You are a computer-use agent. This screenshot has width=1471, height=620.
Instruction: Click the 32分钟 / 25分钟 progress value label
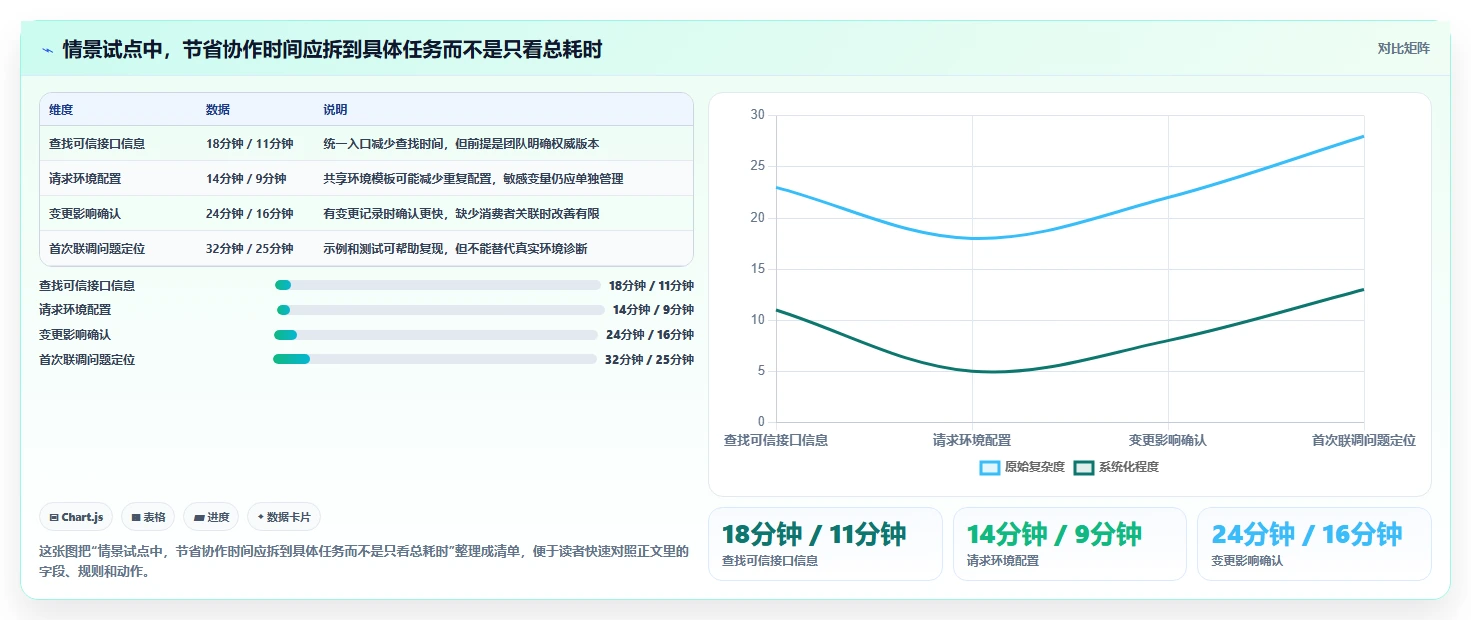pos(649,360)
